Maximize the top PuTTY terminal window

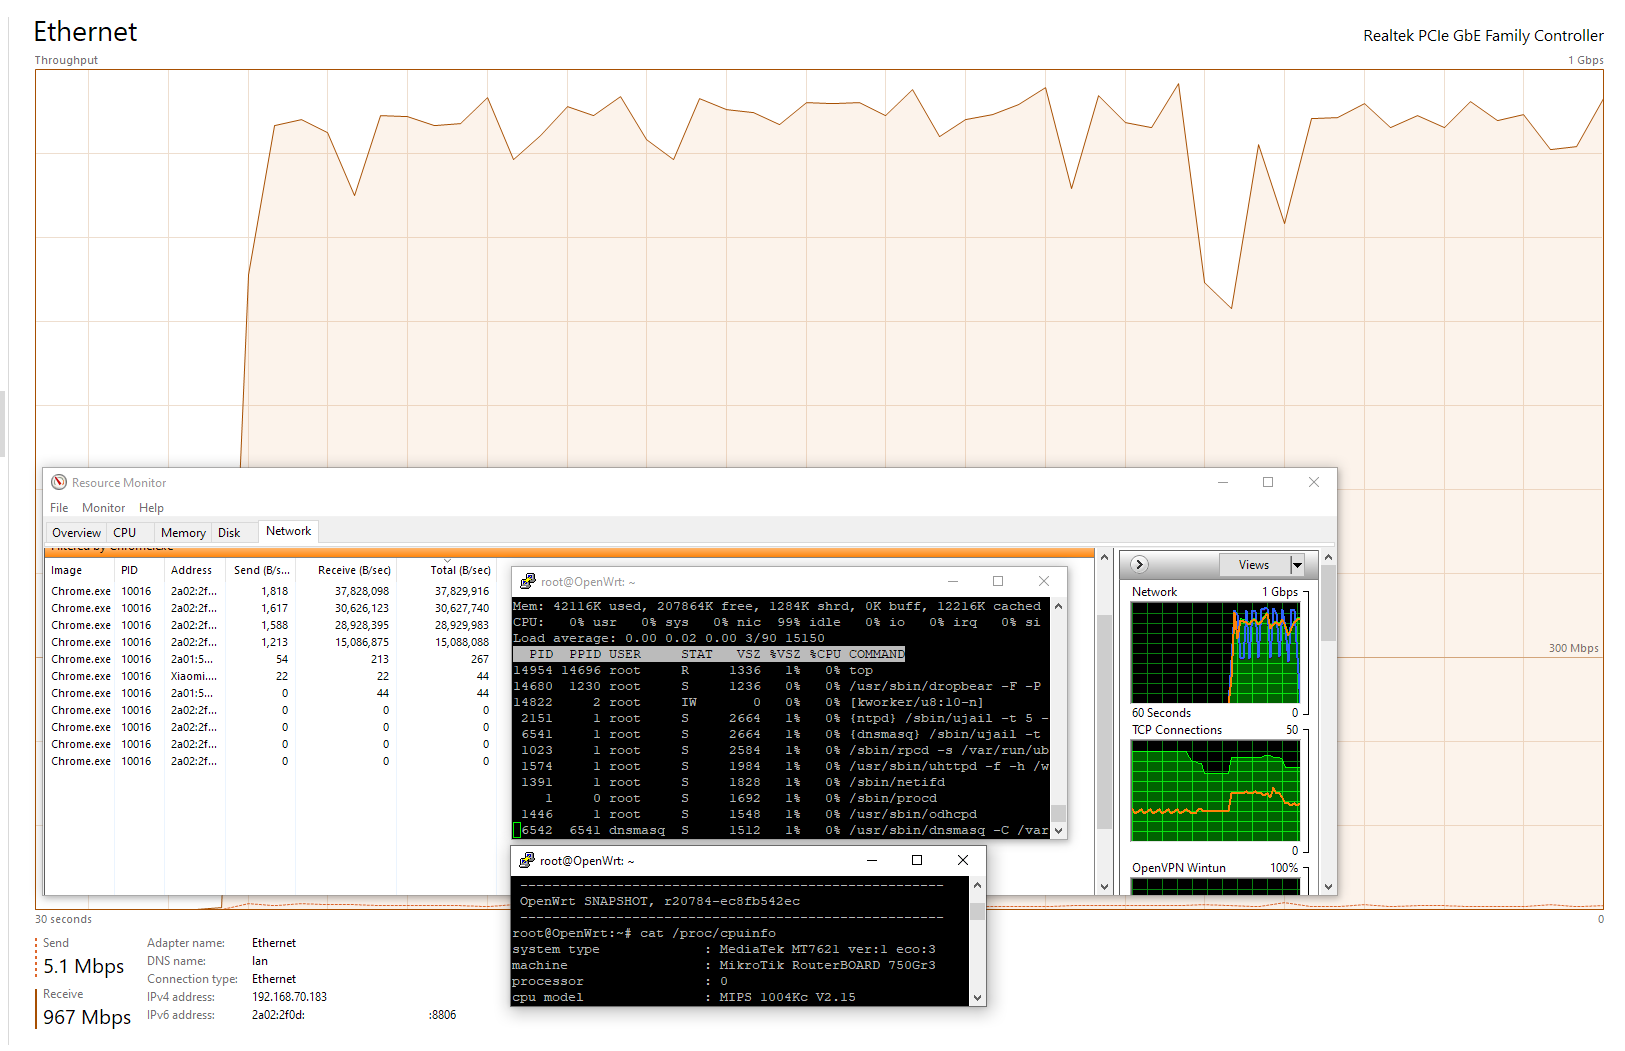click(998, 581)
